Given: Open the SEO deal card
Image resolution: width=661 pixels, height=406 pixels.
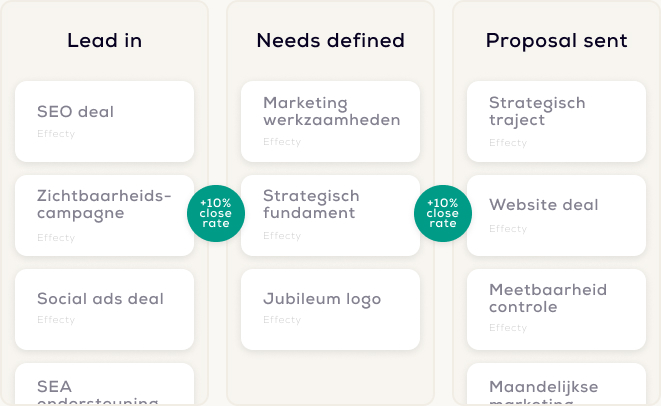Looking at the screenshot, I should coord(104,121).
